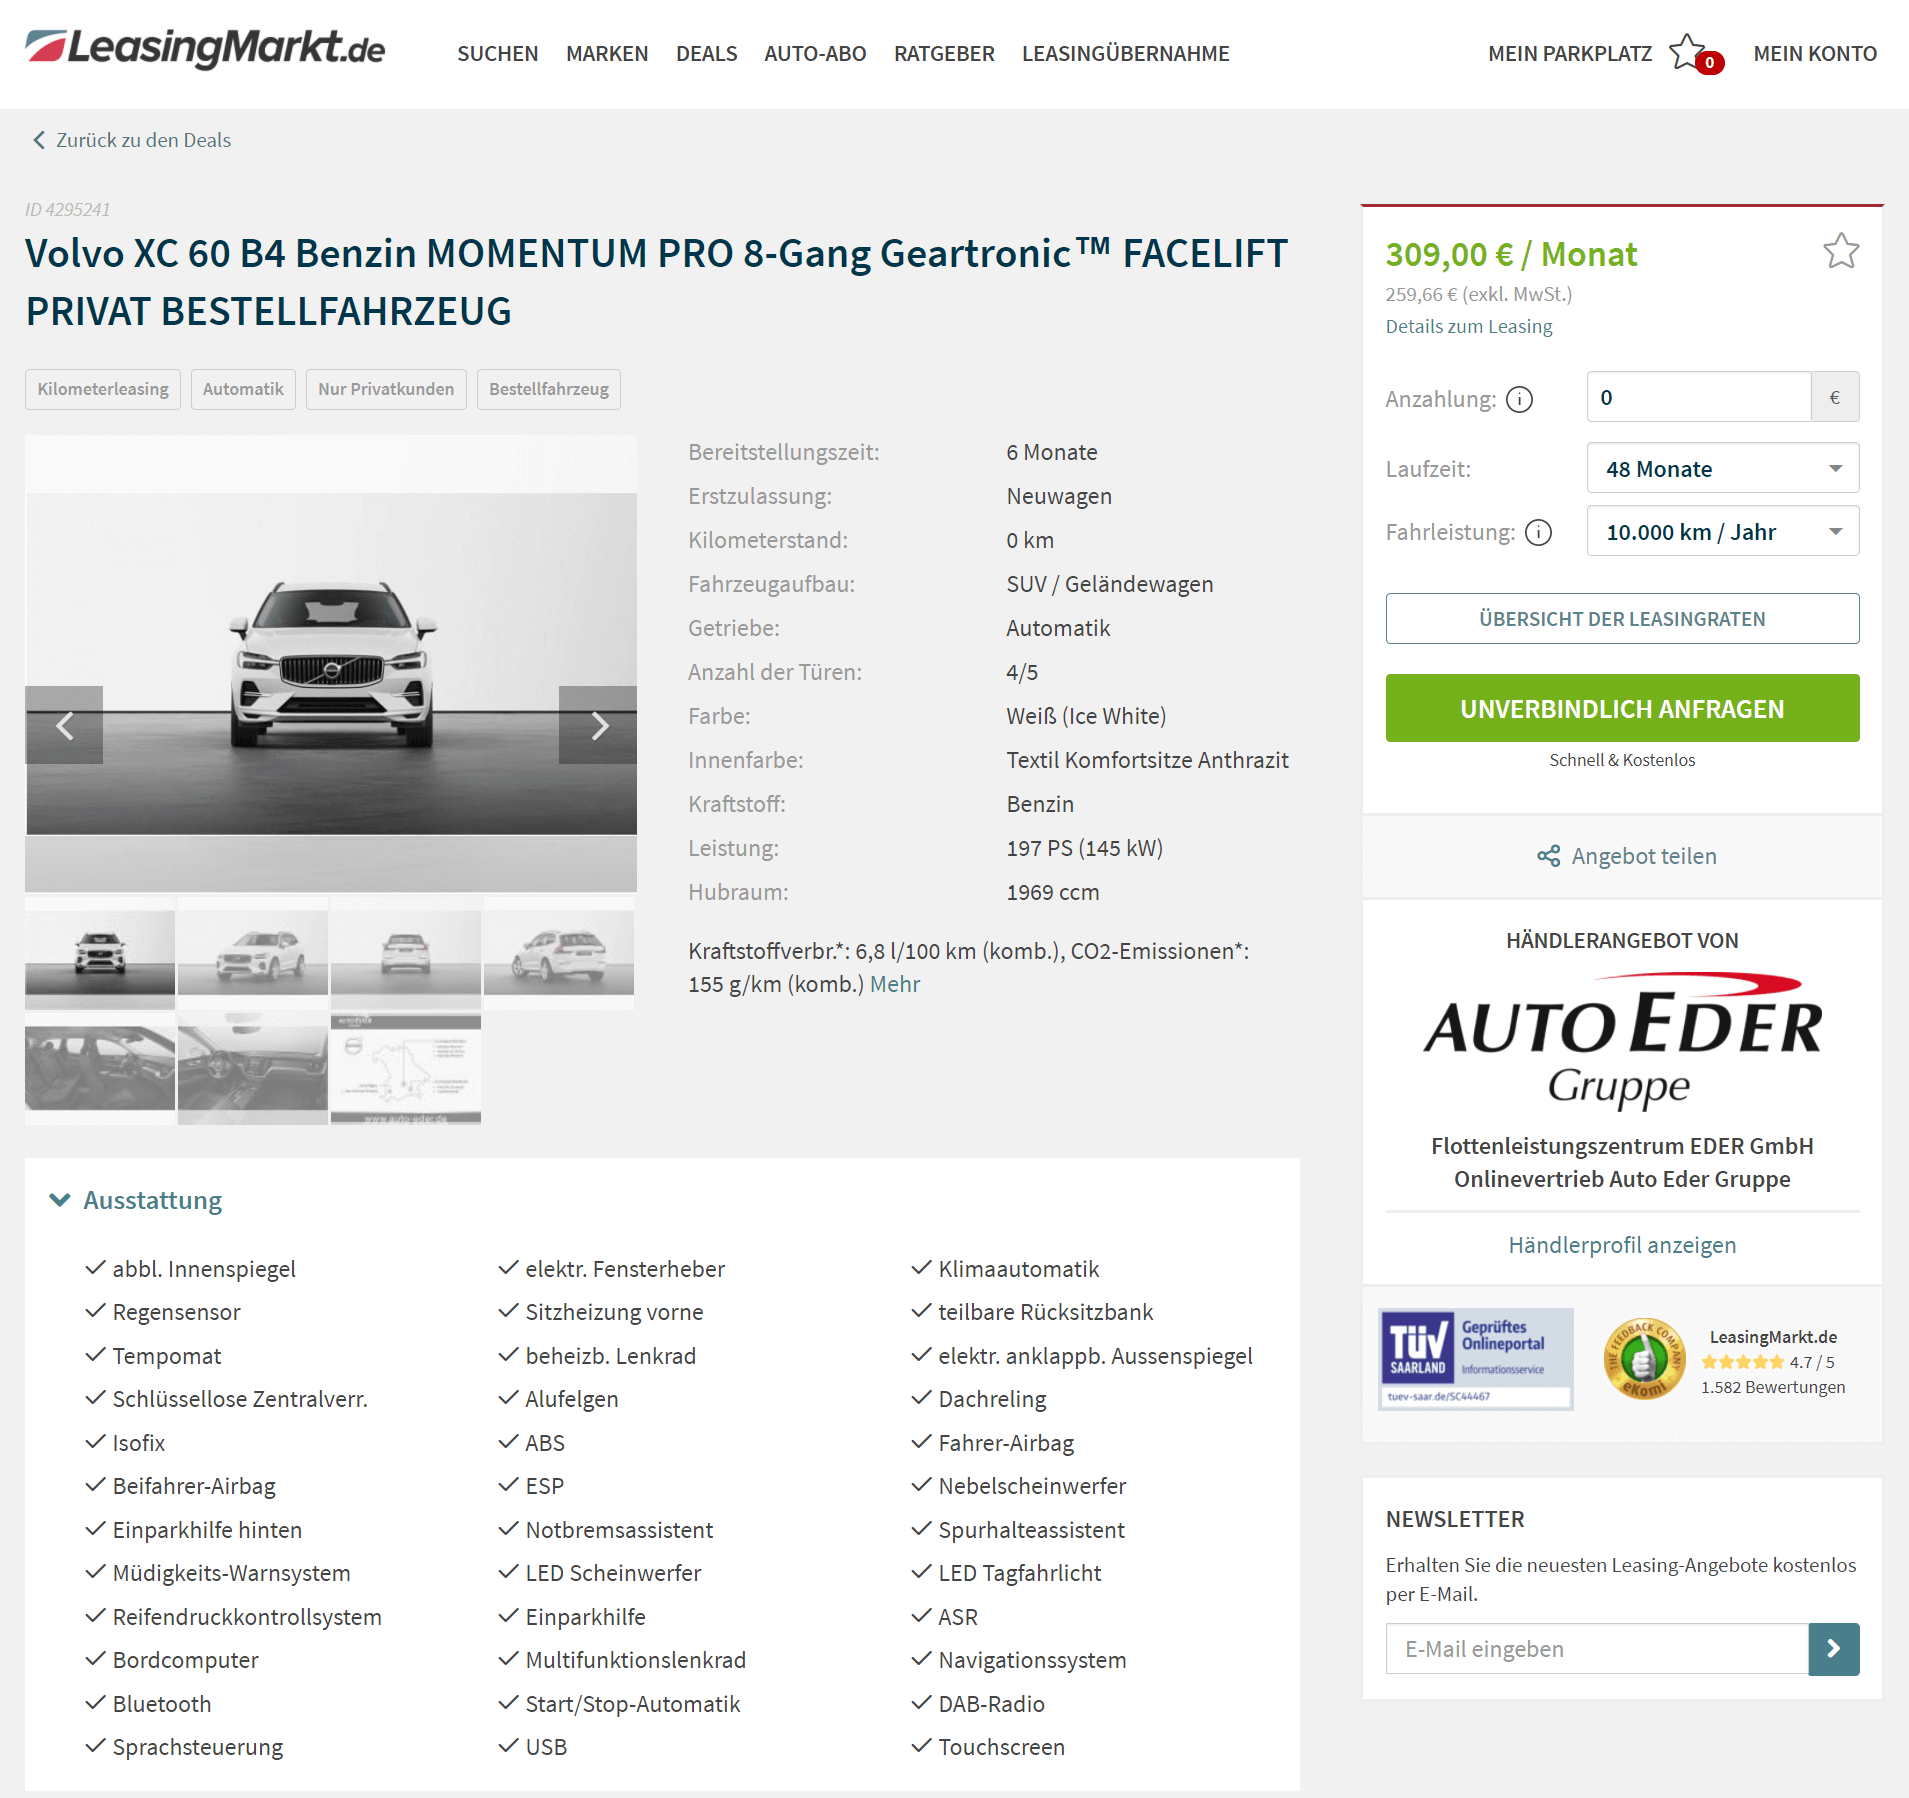
Task: Open the DEALS menu
Action: pos(706,54)
